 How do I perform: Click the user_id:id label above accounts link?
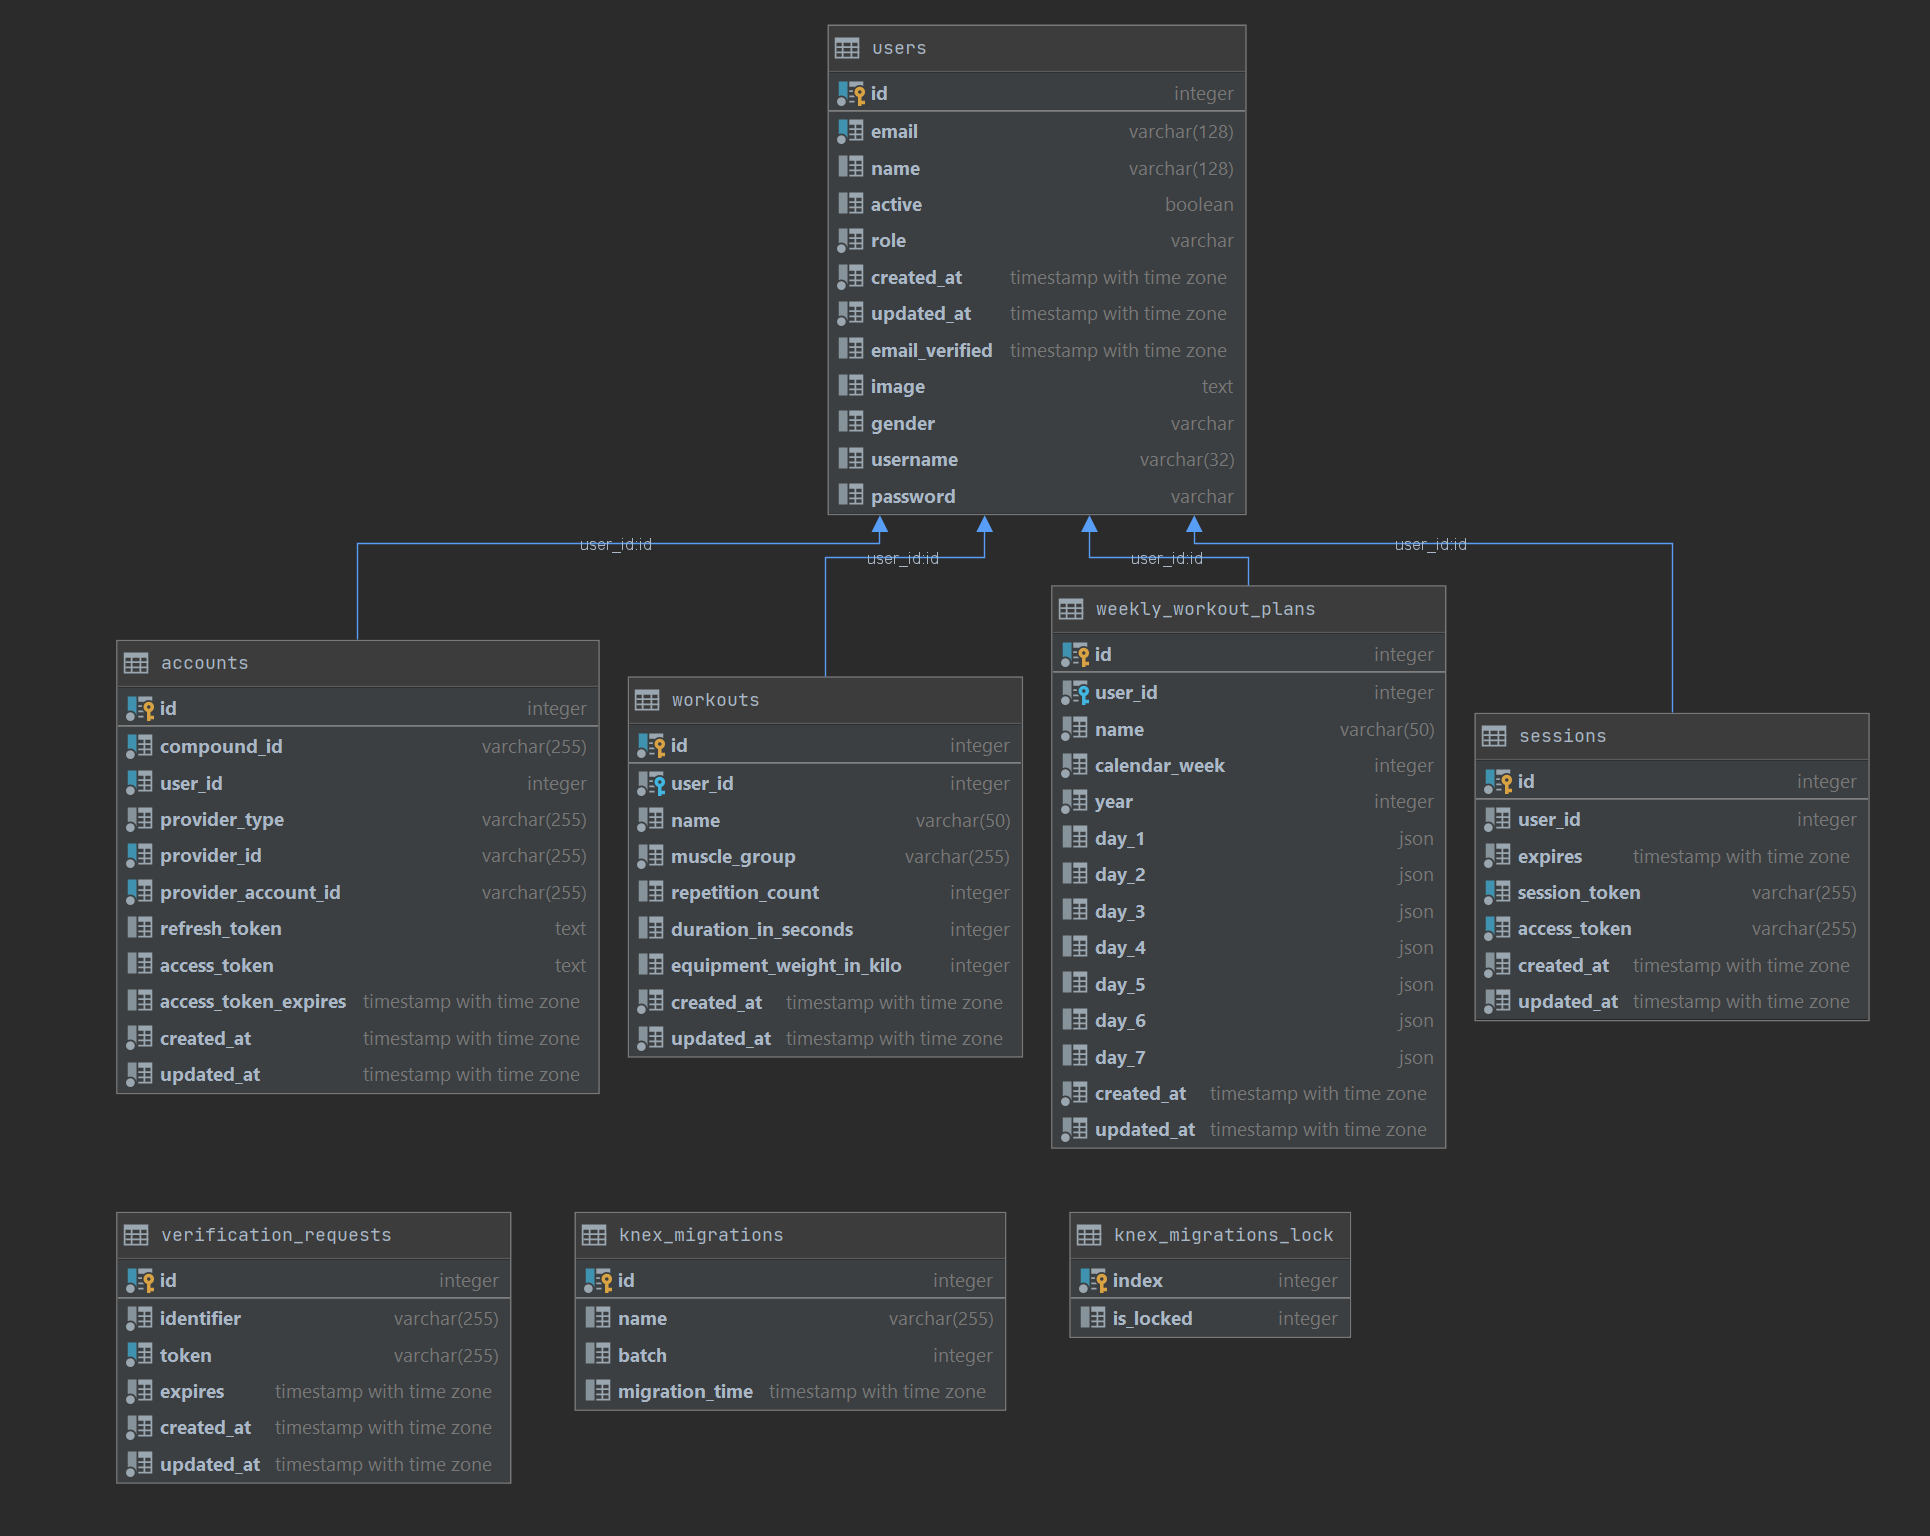pos(615,544)
